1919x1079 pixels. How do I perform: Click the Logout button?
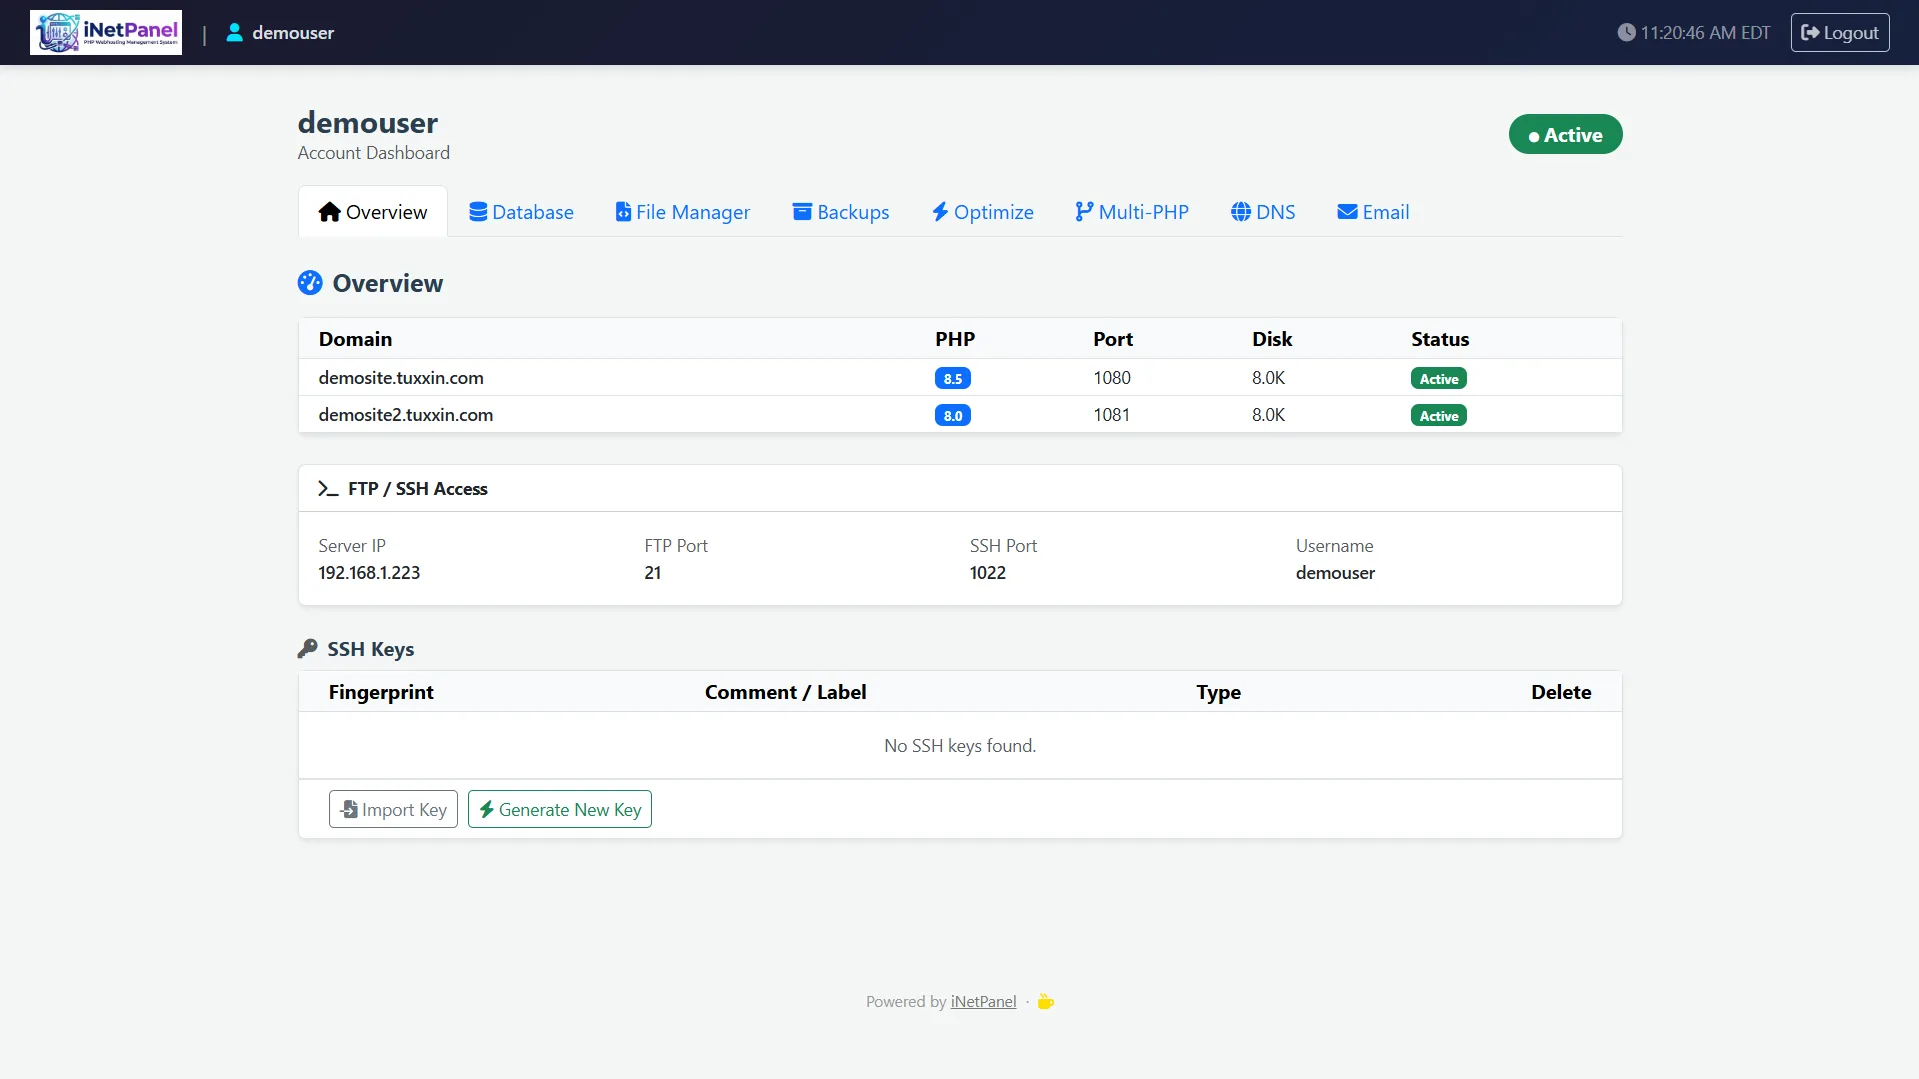(x=1839, y=32)
